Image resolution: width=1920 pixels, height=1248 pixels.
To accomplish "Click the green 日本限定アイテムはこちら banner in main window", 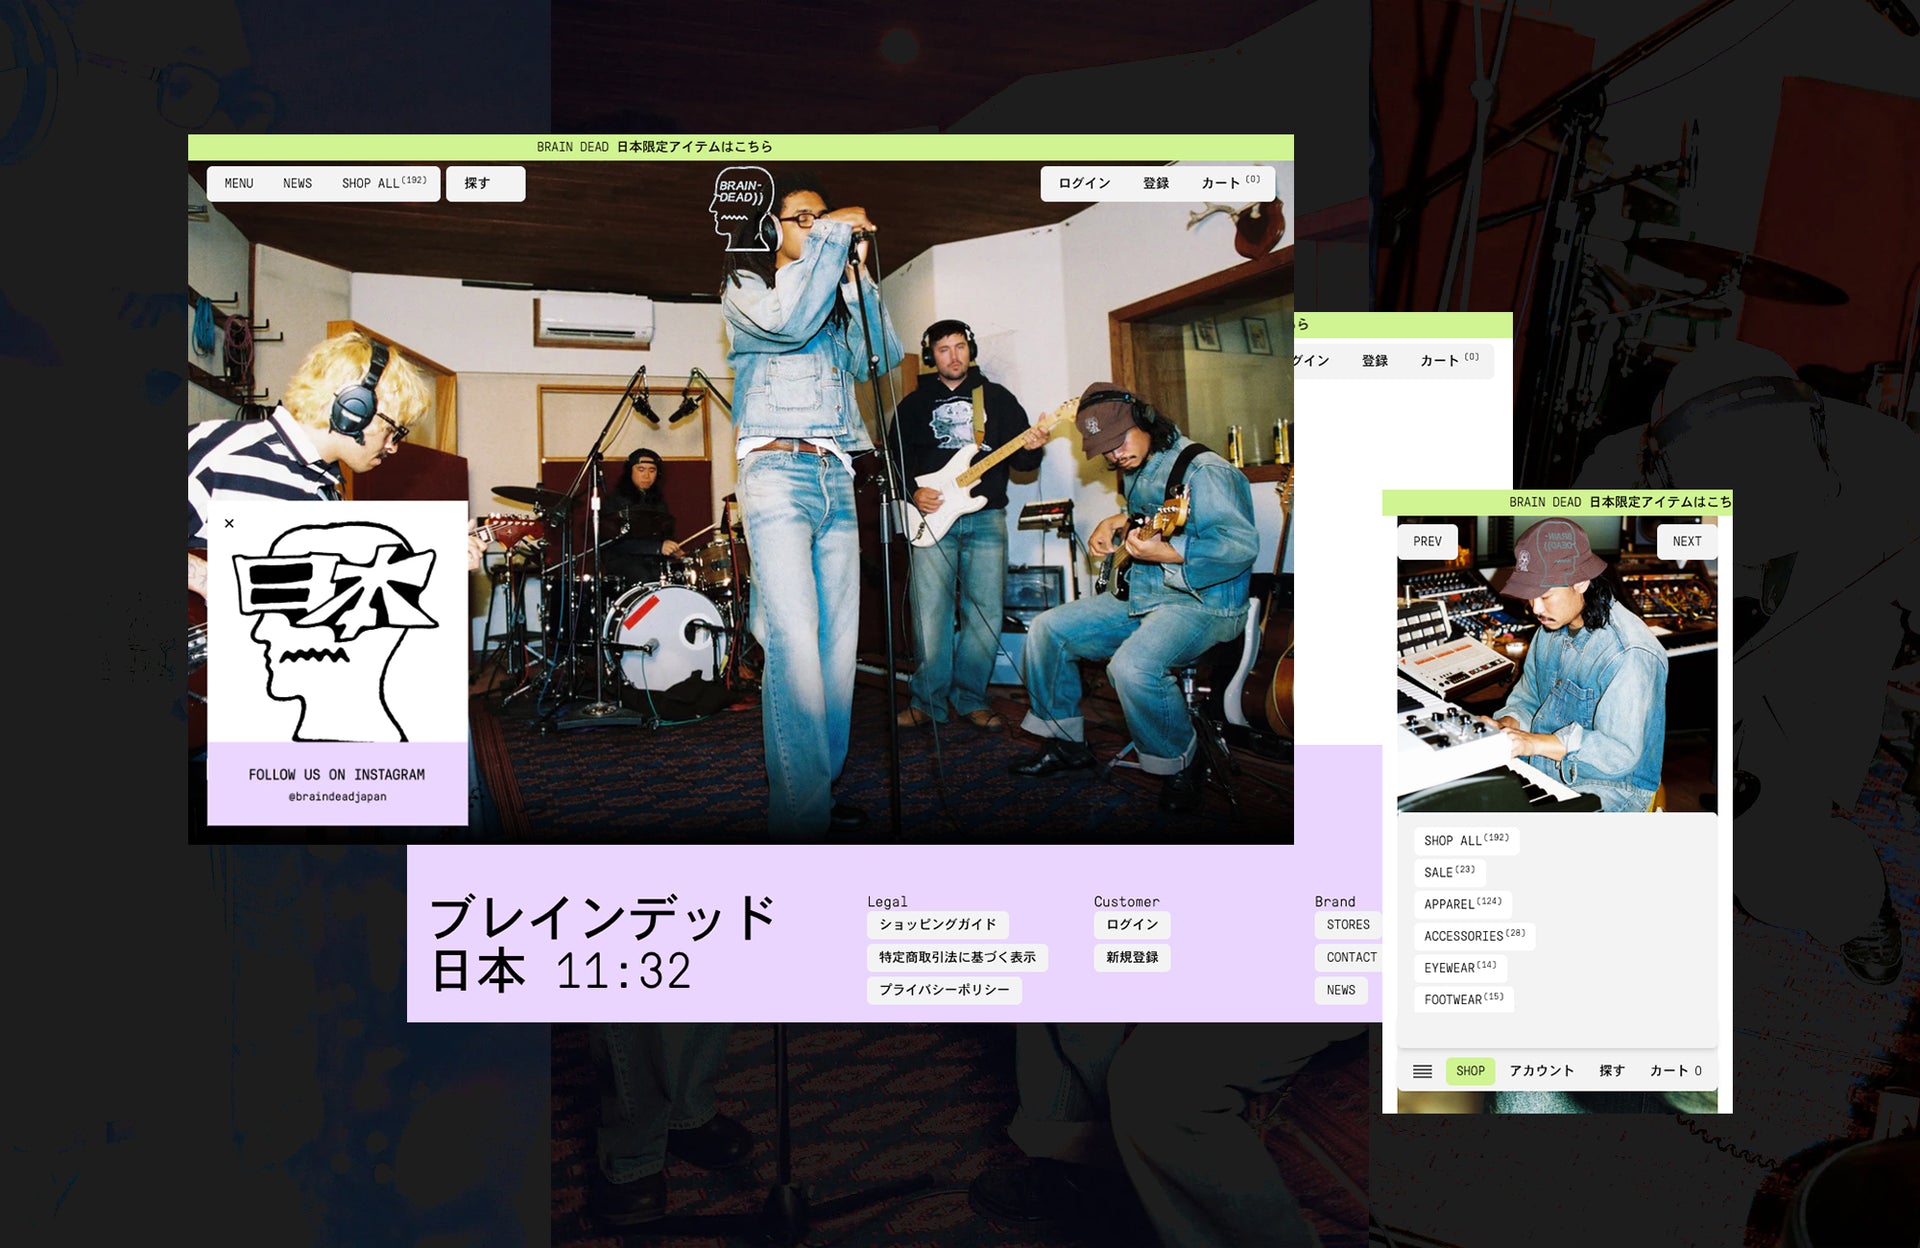I will pyautogui.click(x=741, y=147).
